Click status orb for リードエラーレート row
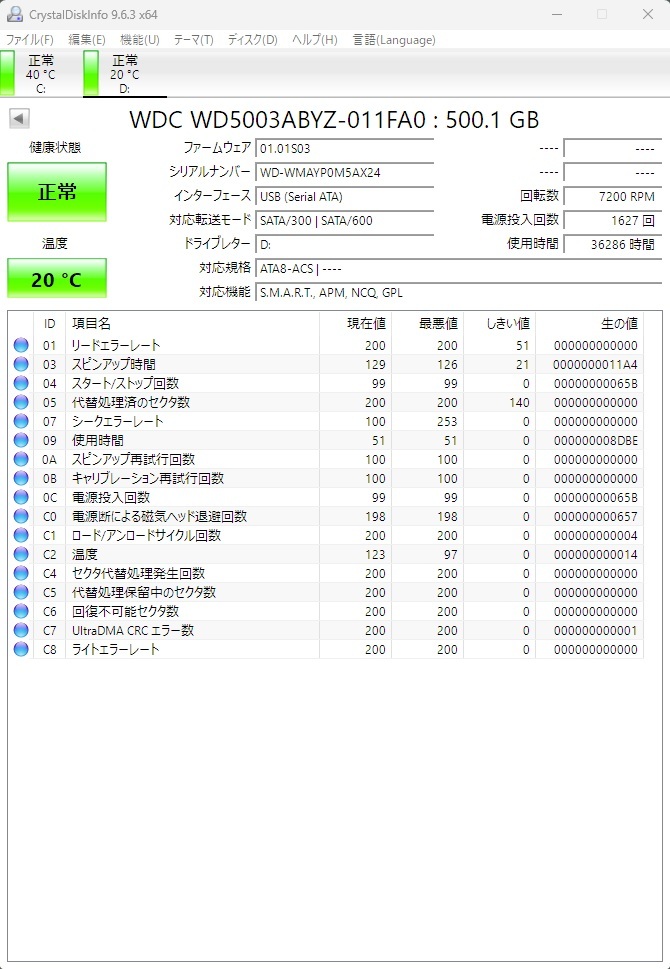This screenshot has height=969, width=670. 21,345
